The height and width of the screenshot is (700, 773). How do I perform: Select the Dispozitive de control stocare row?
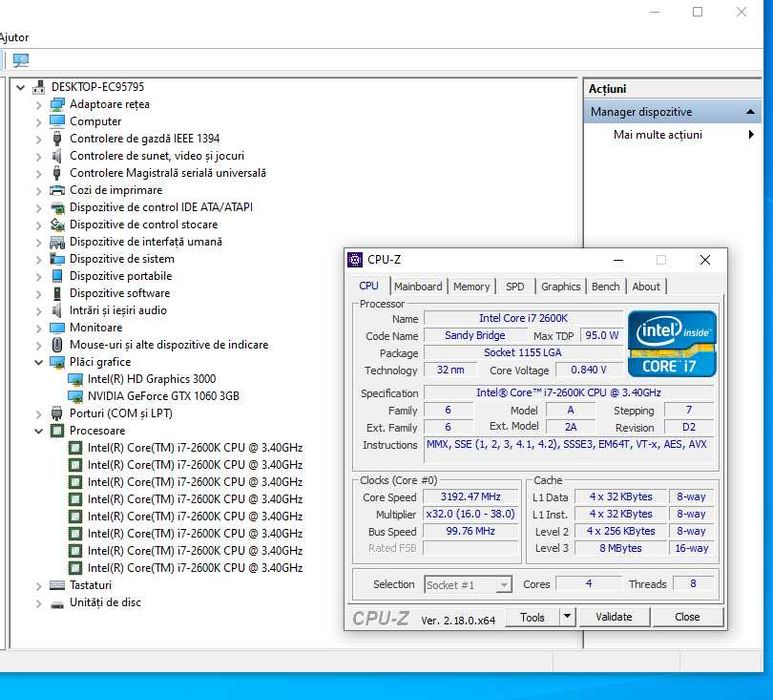click(143, 225)
